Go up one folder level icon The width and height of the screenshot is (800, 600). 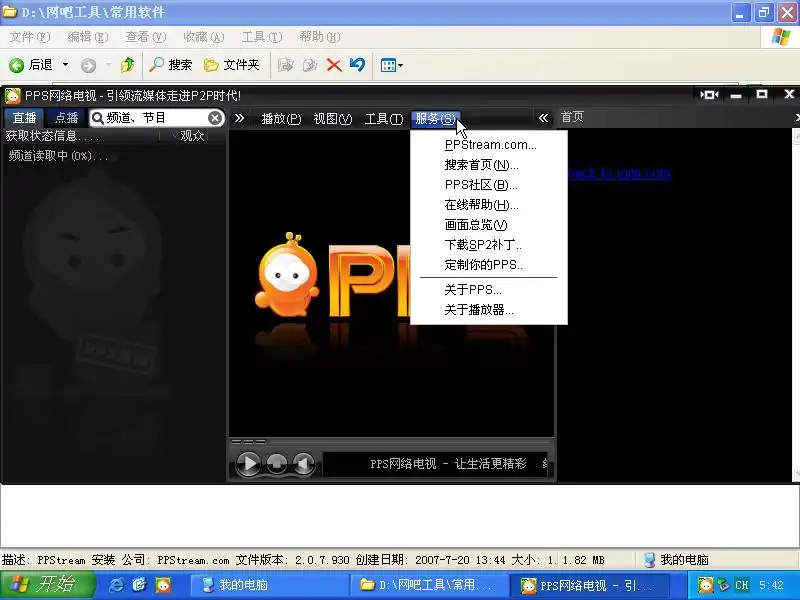tap(128, 65)
